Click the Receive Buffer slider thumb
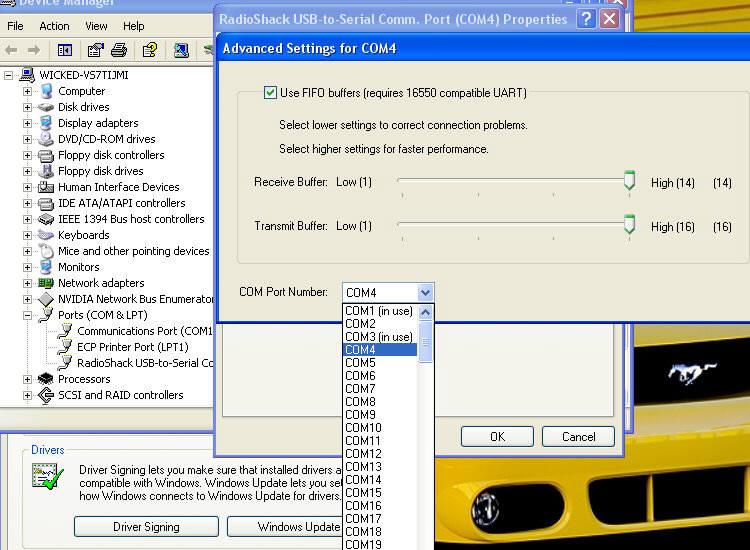Image resolution: width=750 pixels, height=550 pixels. click(x=629, y=180)
